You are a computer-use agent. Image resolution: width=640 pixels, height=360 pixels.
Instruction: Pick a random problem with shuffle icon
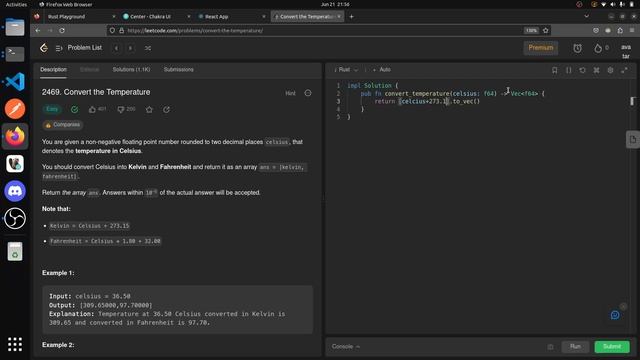[x=148, y=48]
